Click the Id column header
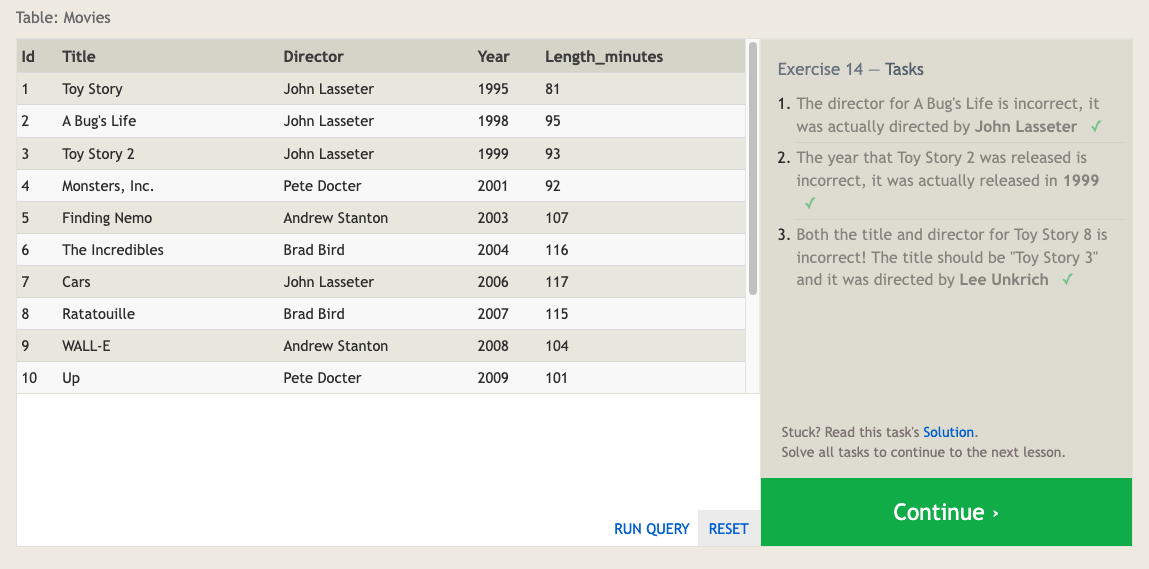The width and height of the screenshot is (1149, 569). (28, 57)
